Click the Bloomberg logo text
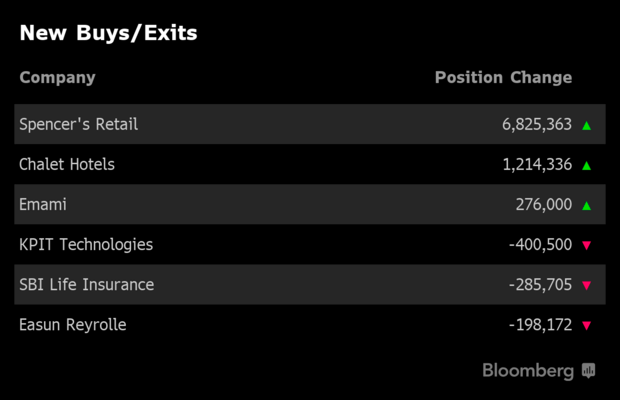 tap(528, 371)
